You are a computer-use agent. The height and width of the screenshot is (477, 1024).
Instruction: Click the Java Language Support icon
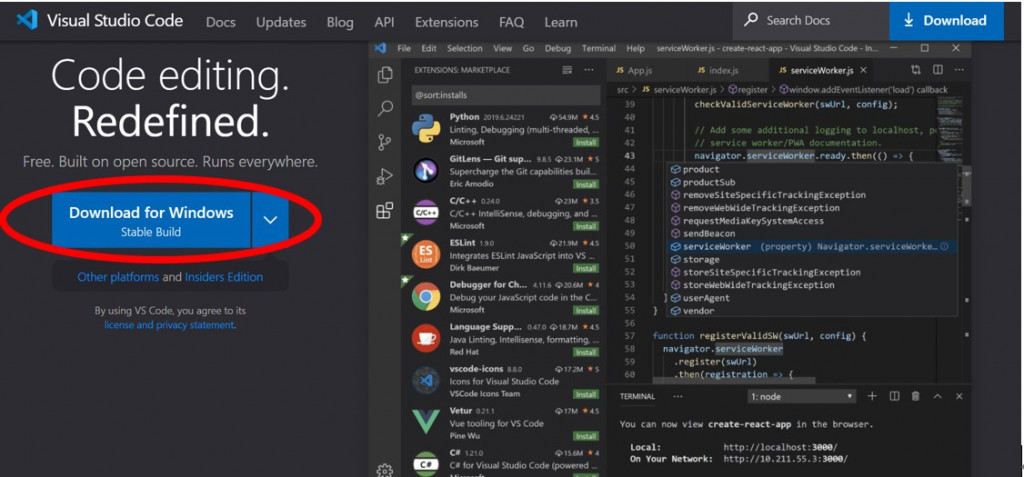[x=426, y=338]
